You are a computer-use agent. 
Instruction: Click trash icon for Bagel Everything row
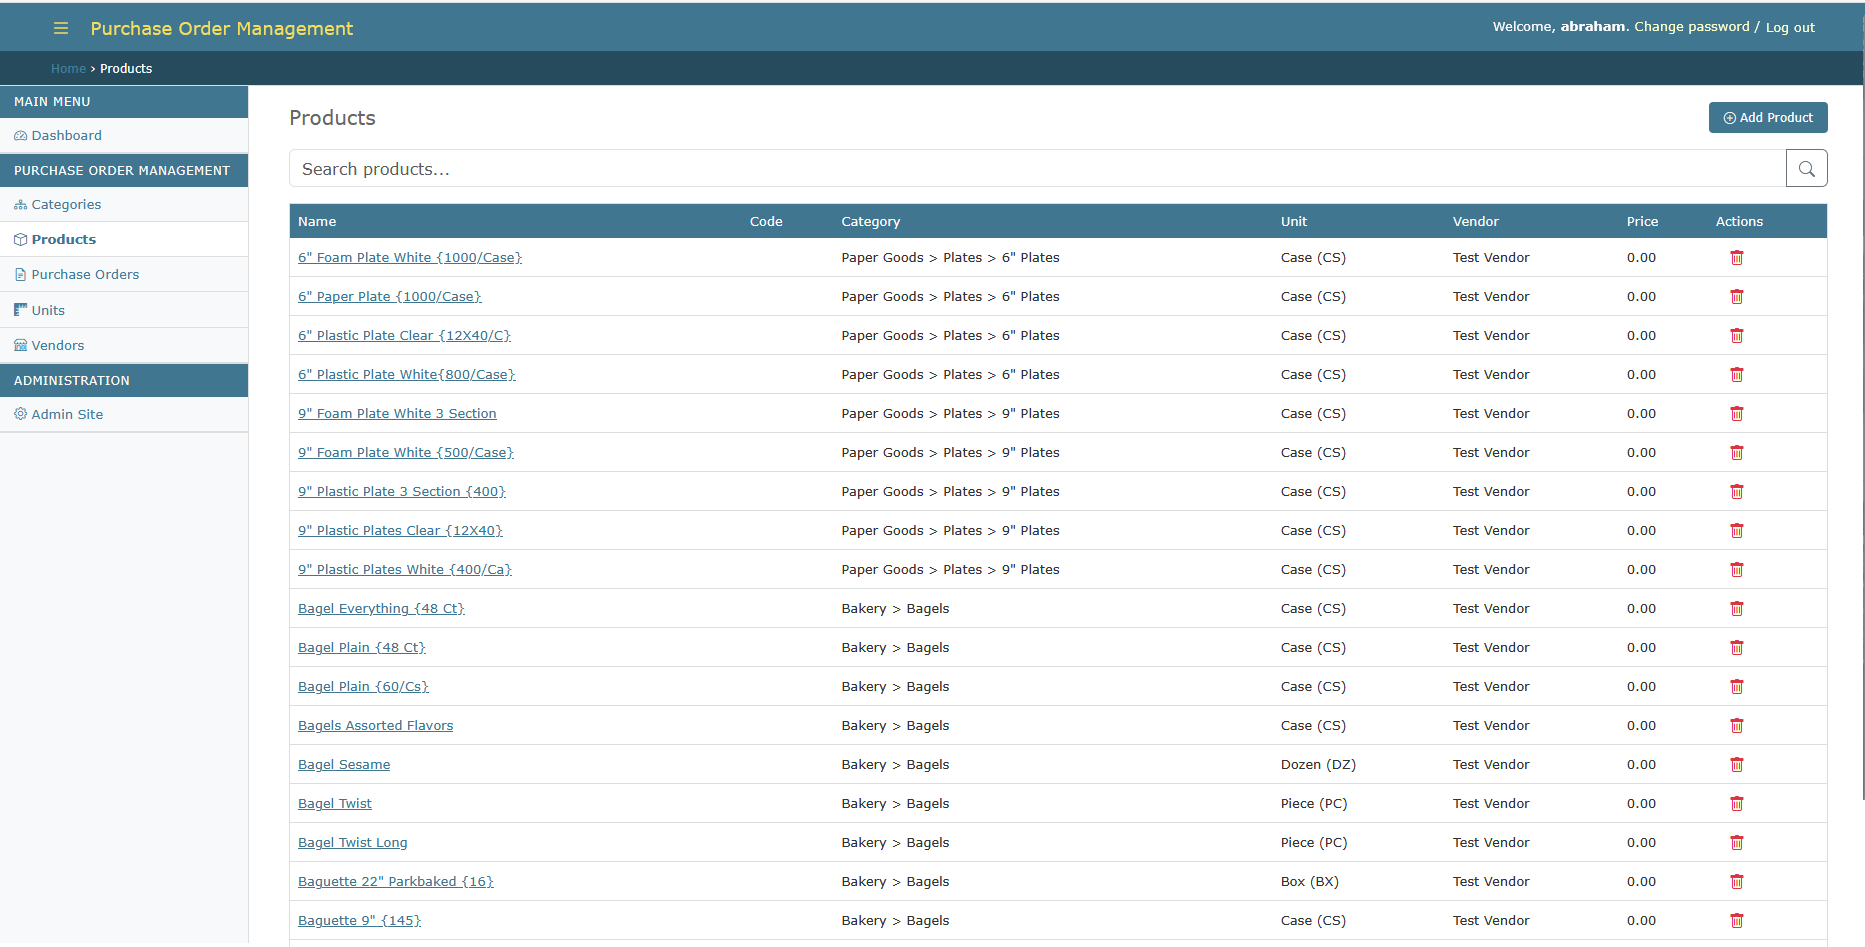[x=1736, y=609]
